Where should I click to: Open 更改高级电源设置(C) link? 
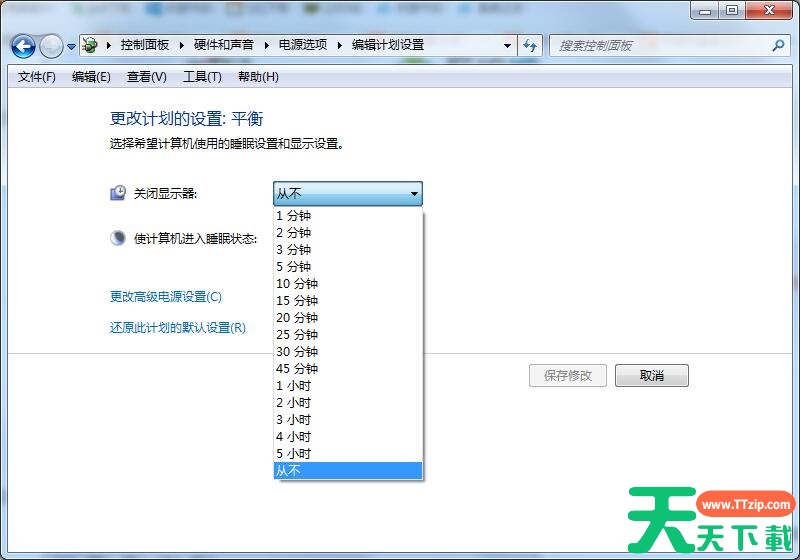[x=166, y=297]
